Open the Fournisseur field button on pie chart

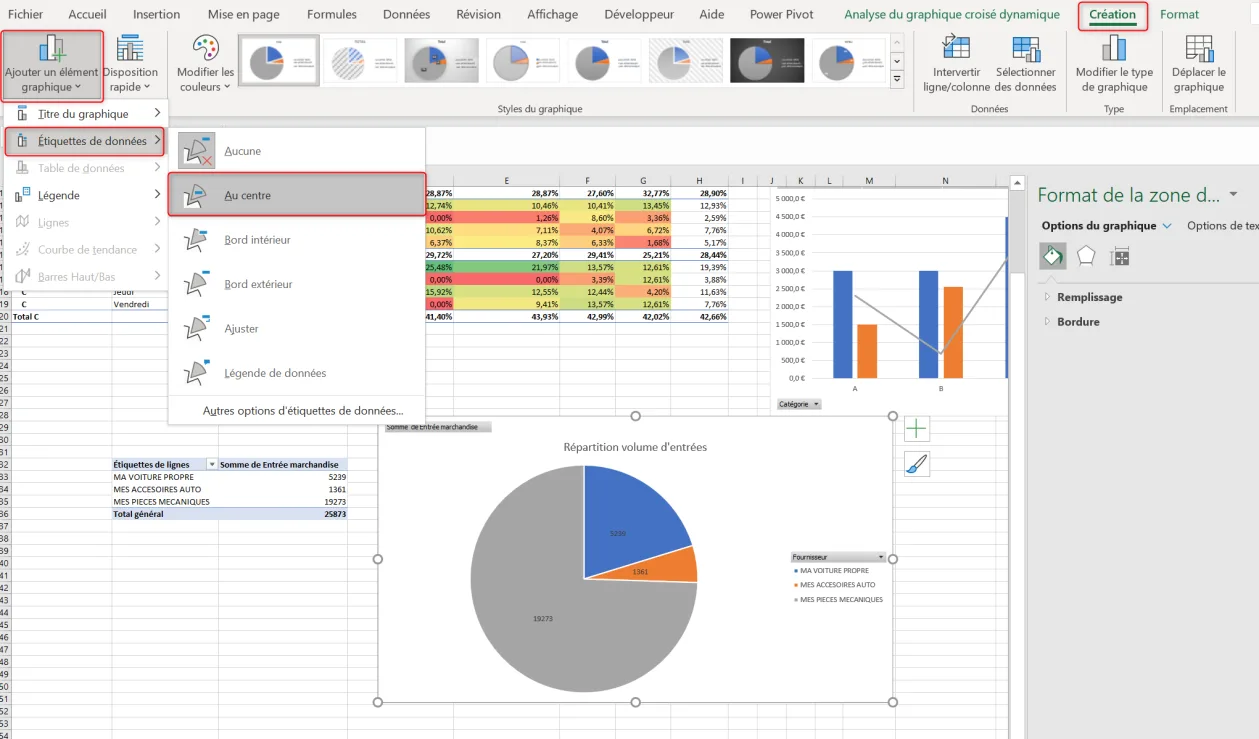pos(838,557)
